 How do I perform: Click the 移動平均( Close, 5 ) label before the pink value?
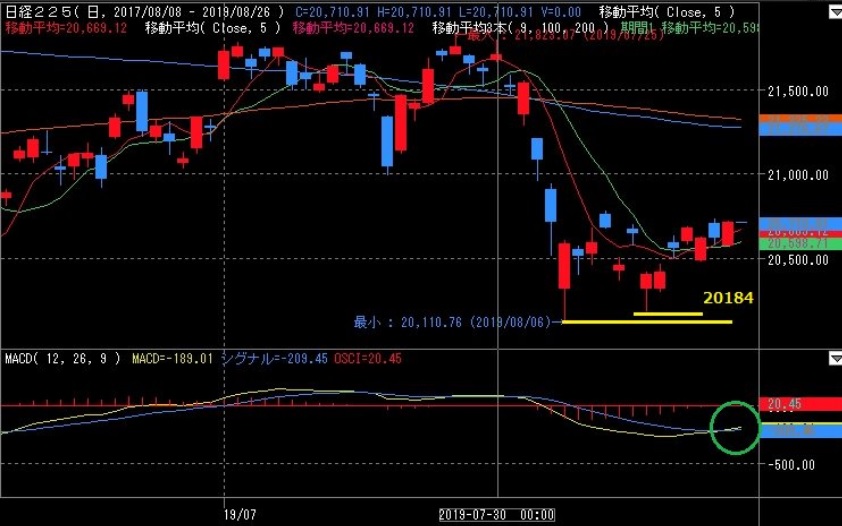[213, 28]
